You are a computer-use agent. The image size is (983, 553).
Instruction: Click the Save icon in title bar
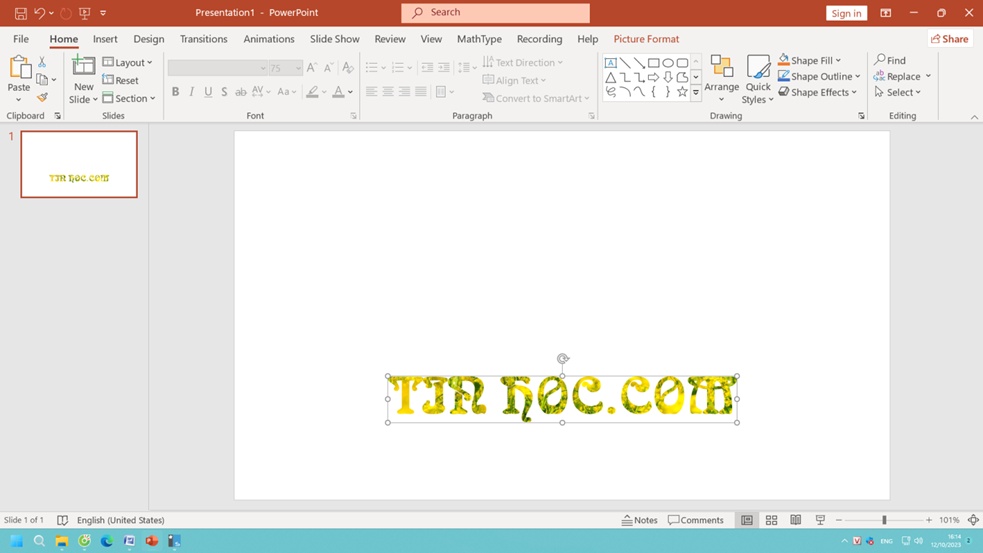pyautogui.click(x=20, y=13)
